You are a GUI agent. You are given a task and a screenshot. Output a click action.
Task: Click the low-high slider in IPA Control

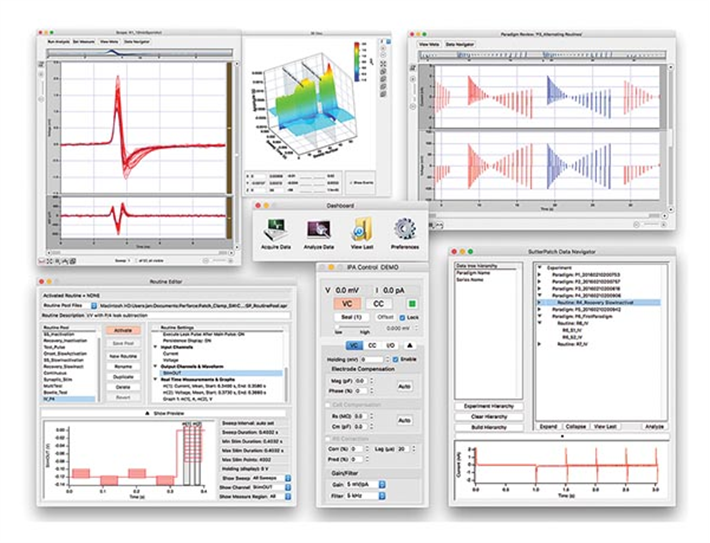point(353,327)
